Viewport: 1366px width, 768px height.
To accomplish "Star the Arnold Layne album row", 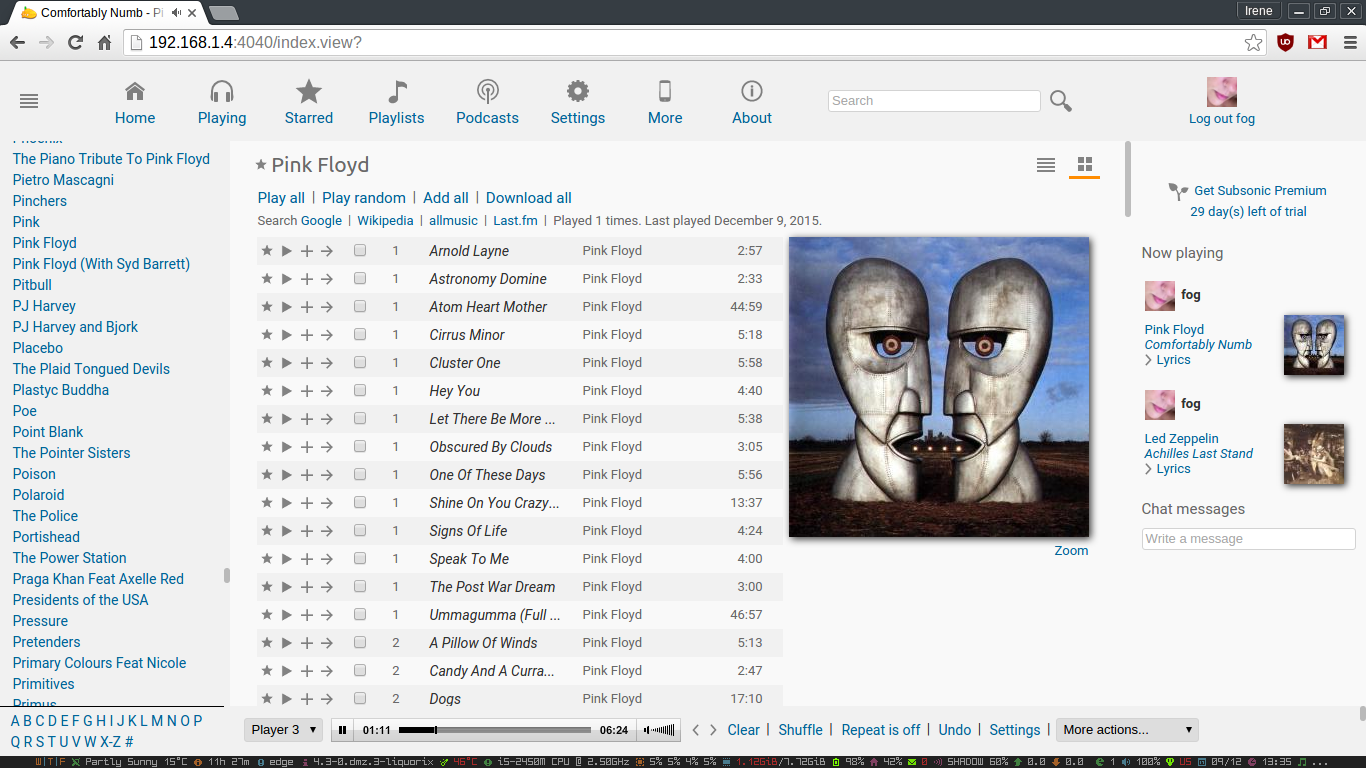I will 267,251.
